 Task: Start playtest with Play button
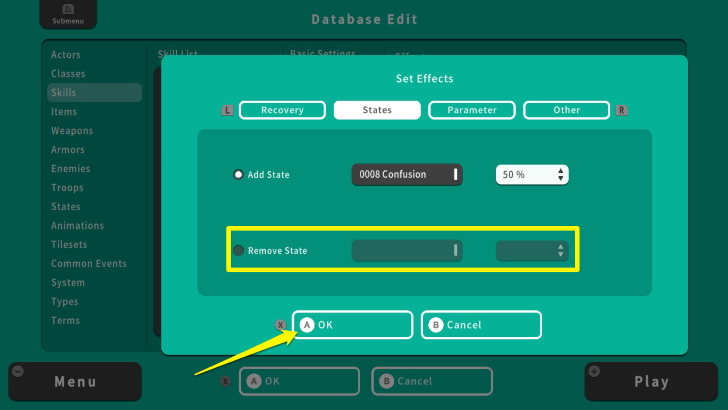tap(651, 382)
